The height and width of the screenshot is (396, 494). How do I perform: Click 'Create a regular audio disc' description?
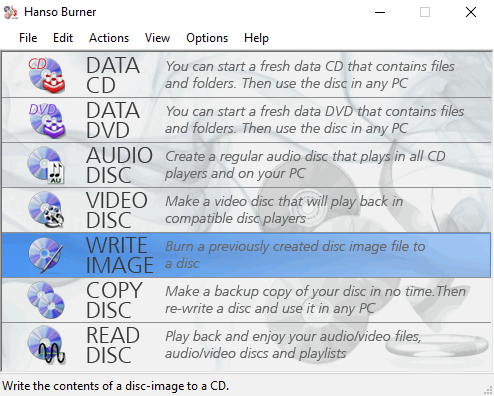(305, 165)
